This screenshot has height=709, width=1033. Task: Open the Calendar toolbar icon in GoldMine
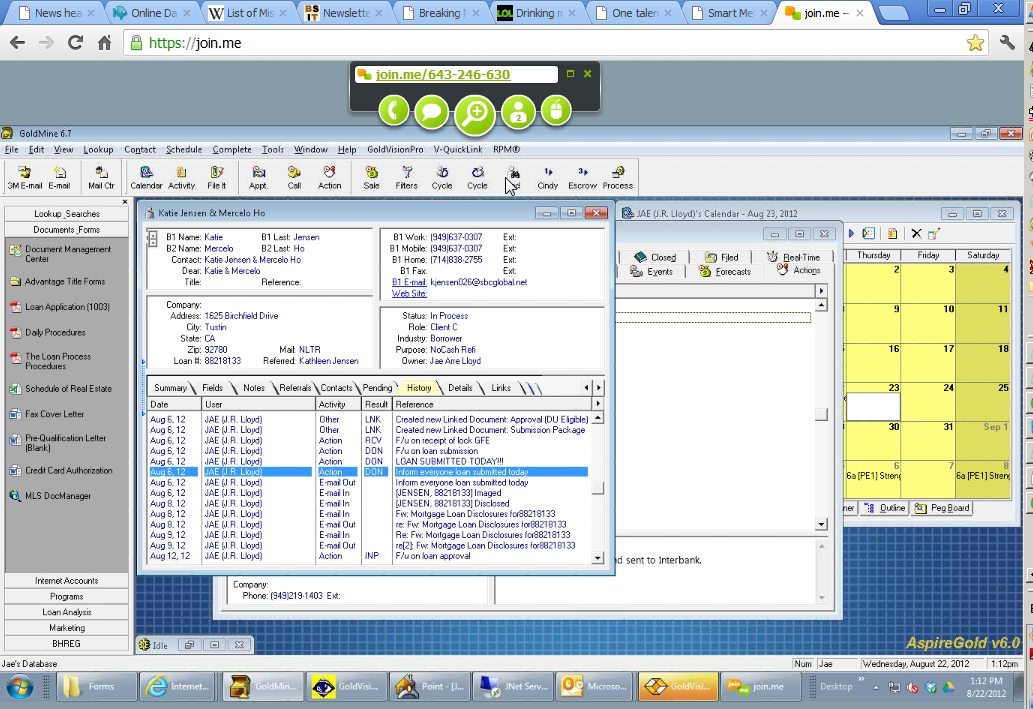[146, 177]
